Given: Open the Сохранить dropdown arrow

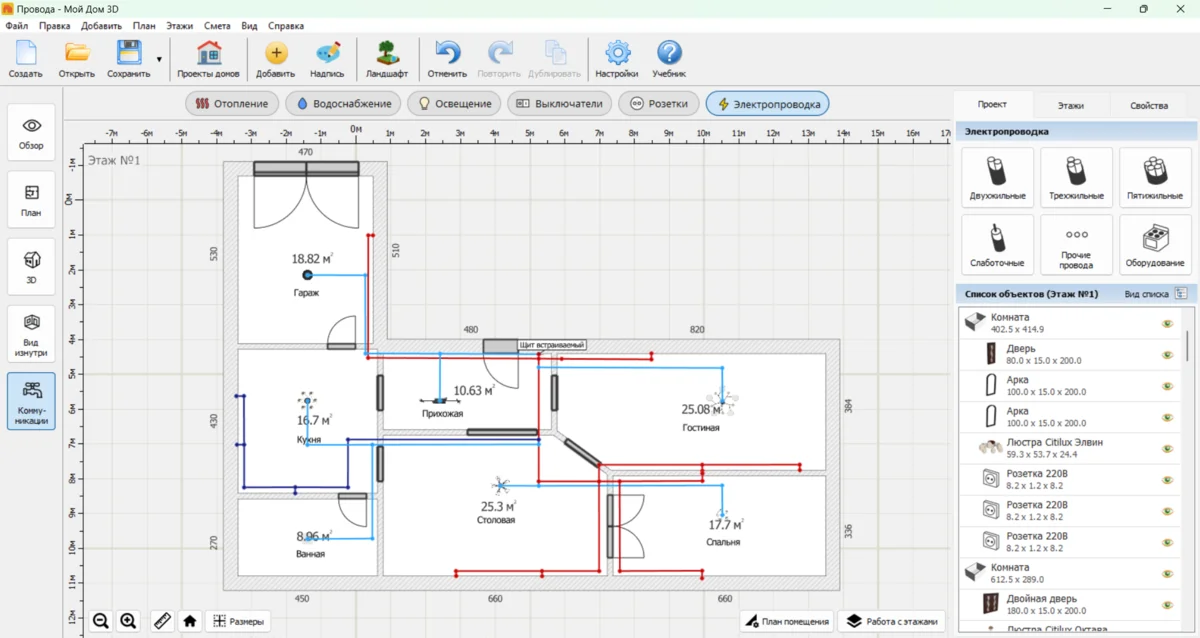Looking at the screenshot, I should pyautogui.click(x=159, y=59).
